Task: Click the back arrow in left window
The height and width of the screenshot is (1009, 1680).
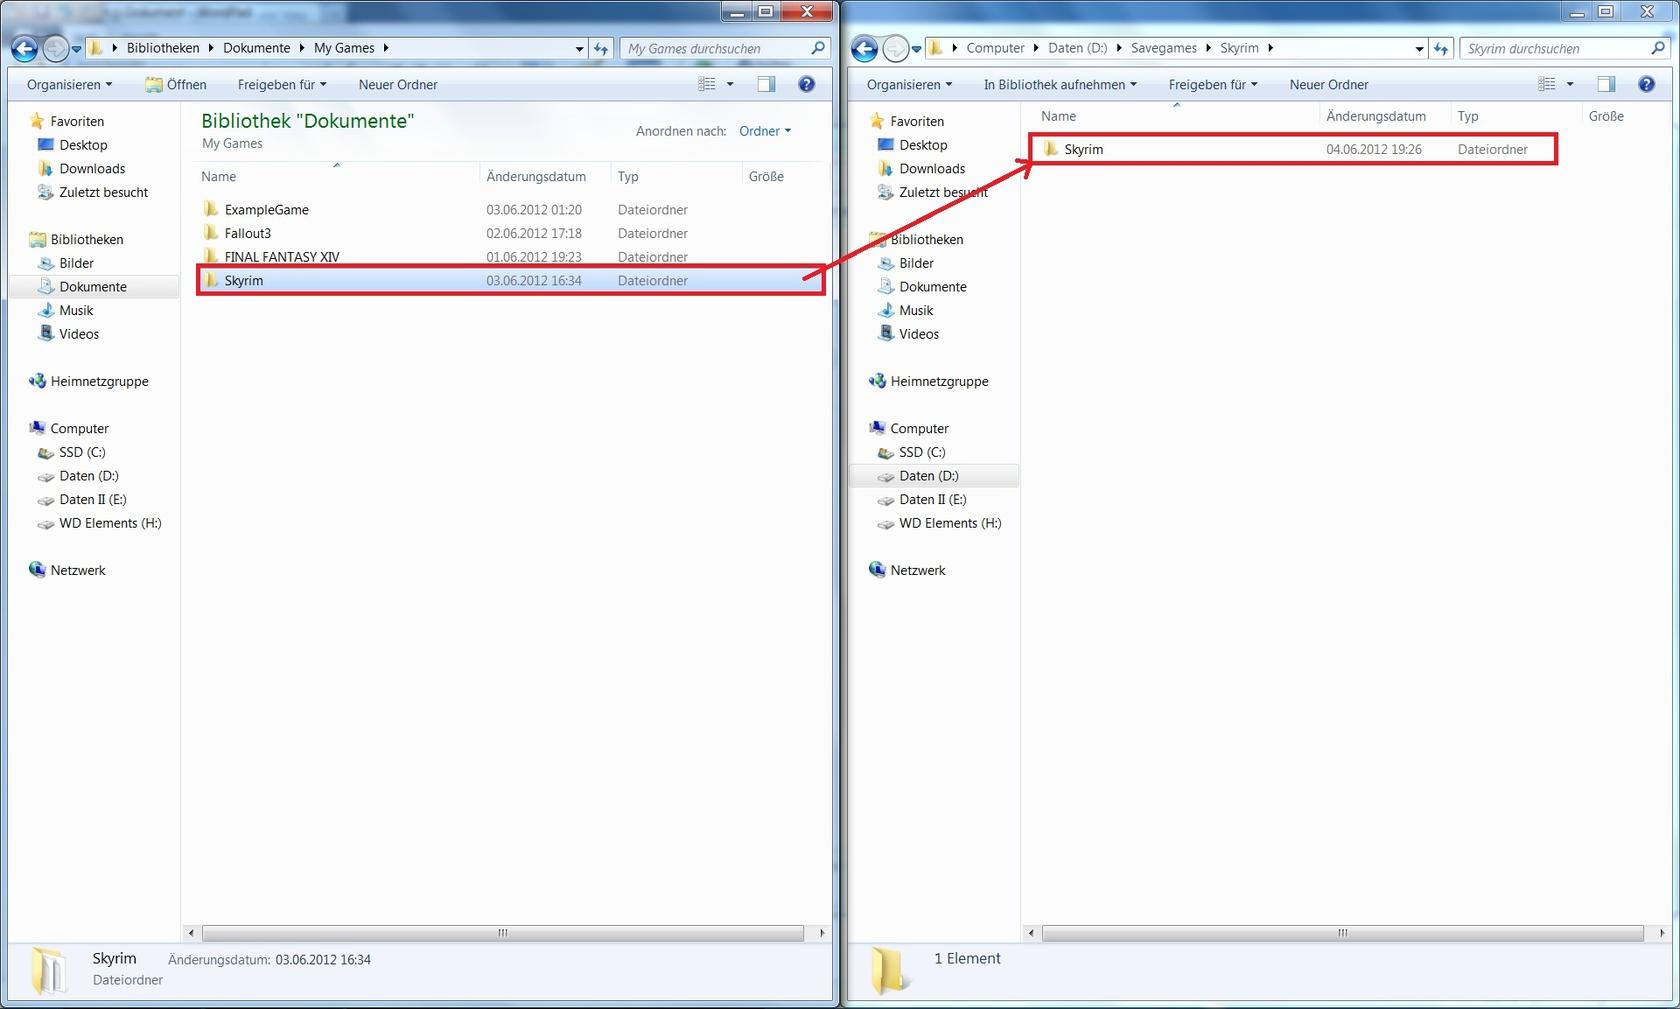Action: point(25,48)
